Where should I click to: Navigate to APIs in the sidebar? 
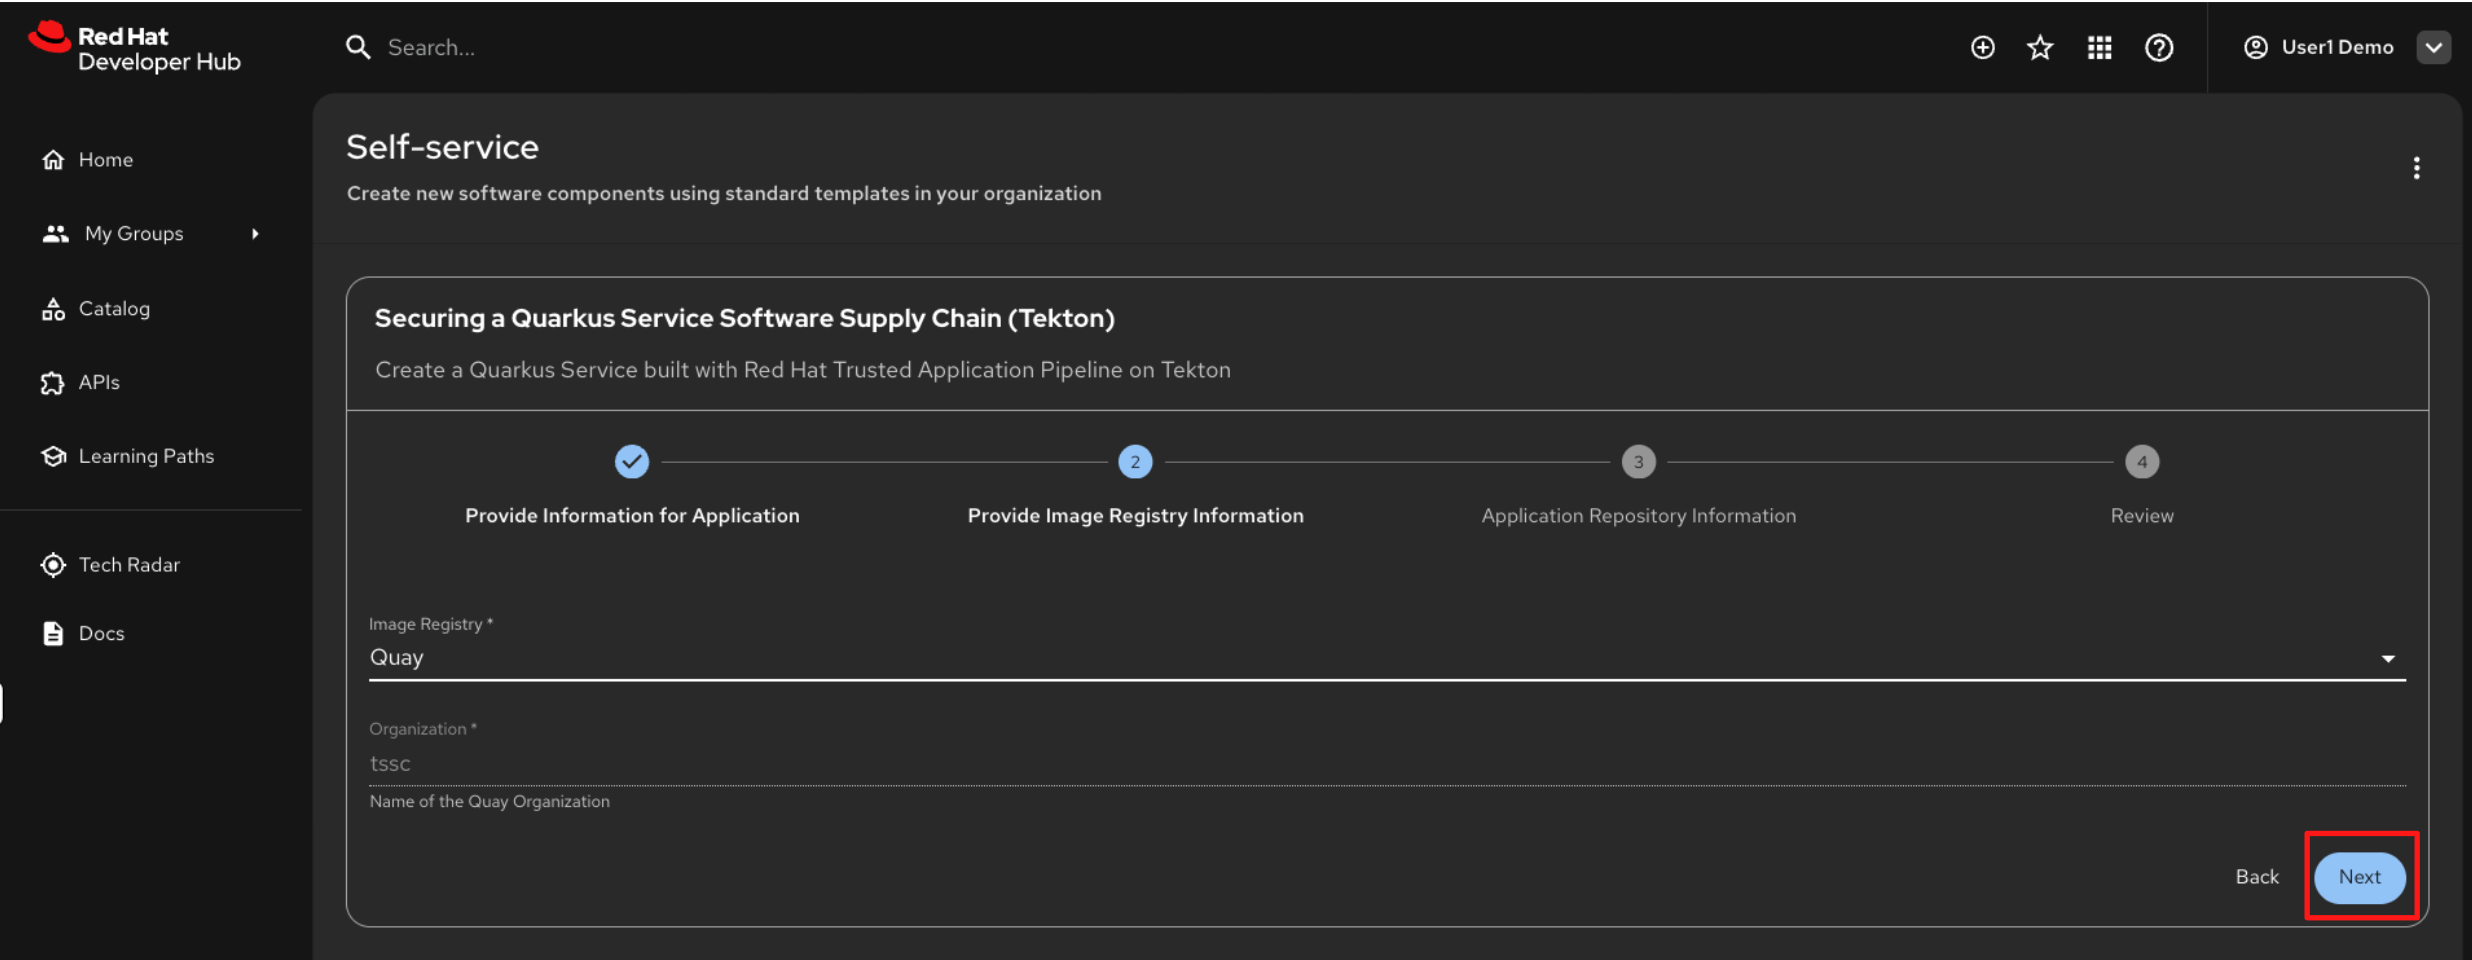point(99,383)
